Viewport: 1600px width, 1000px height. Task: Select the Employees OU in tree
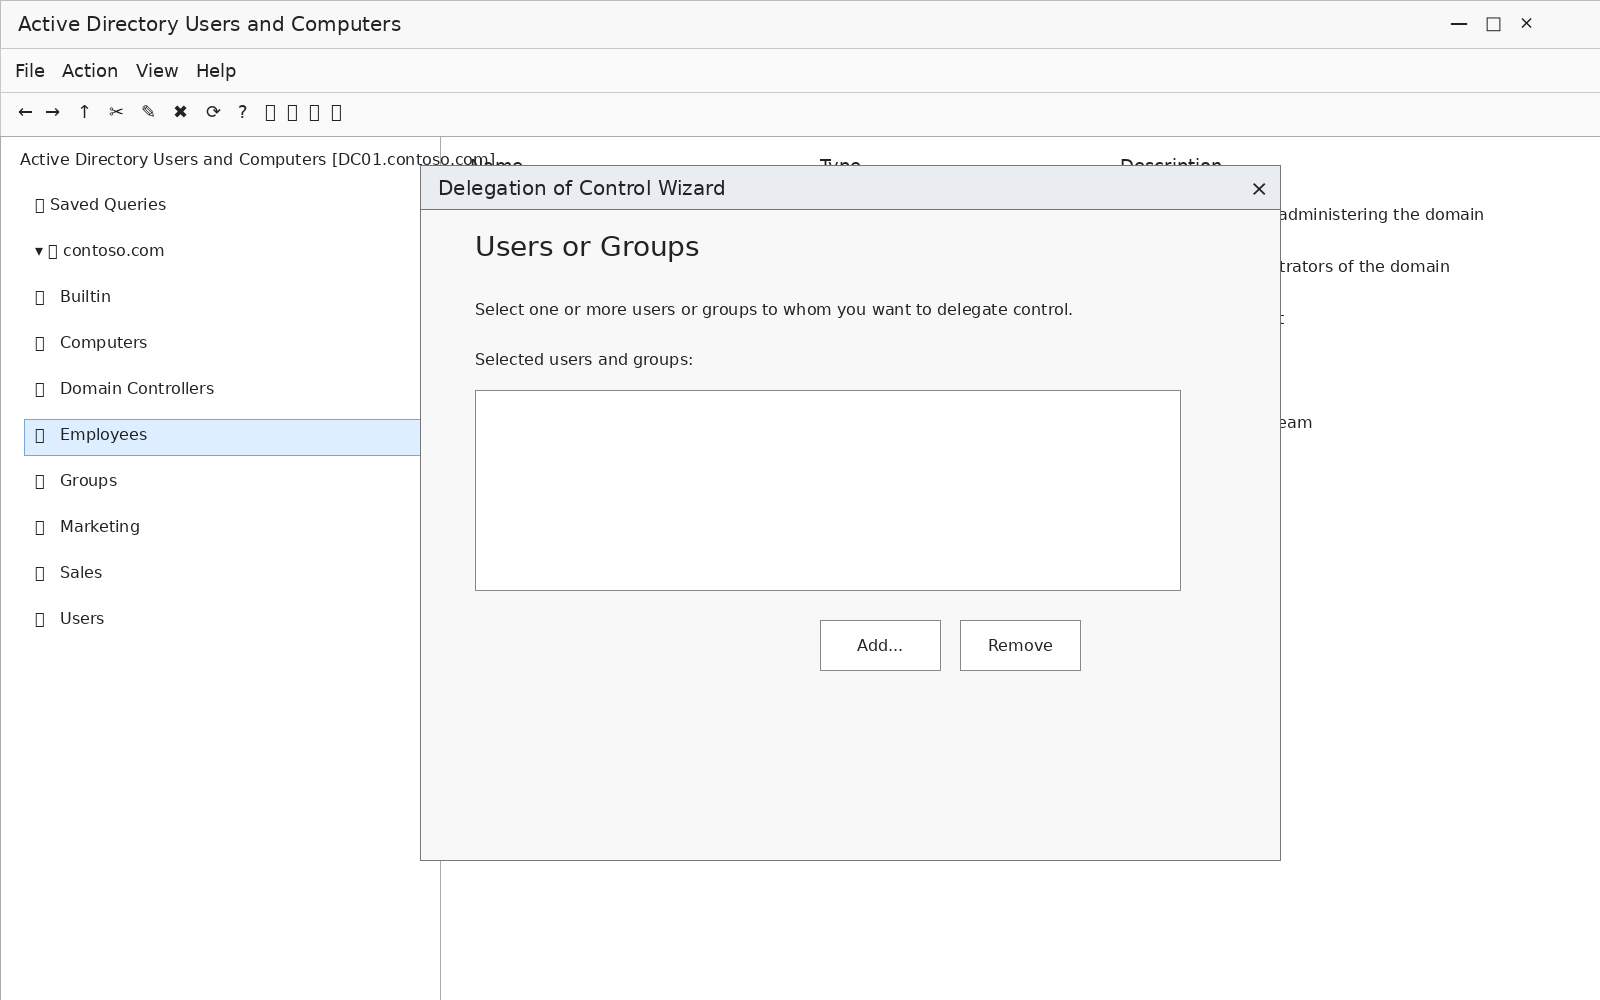tap(222, 437)
